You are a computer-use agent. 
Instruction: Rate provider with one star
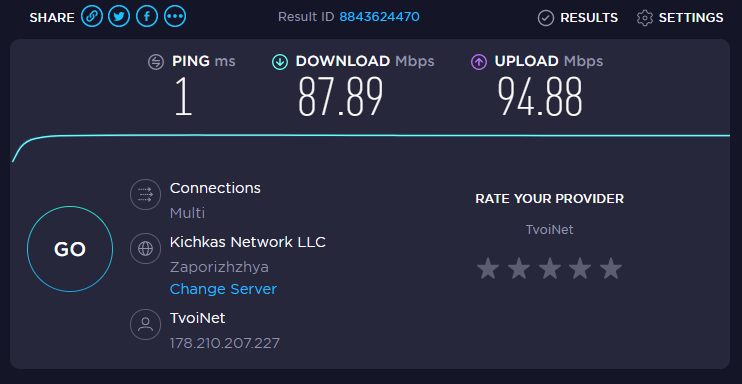coord(488,268)
